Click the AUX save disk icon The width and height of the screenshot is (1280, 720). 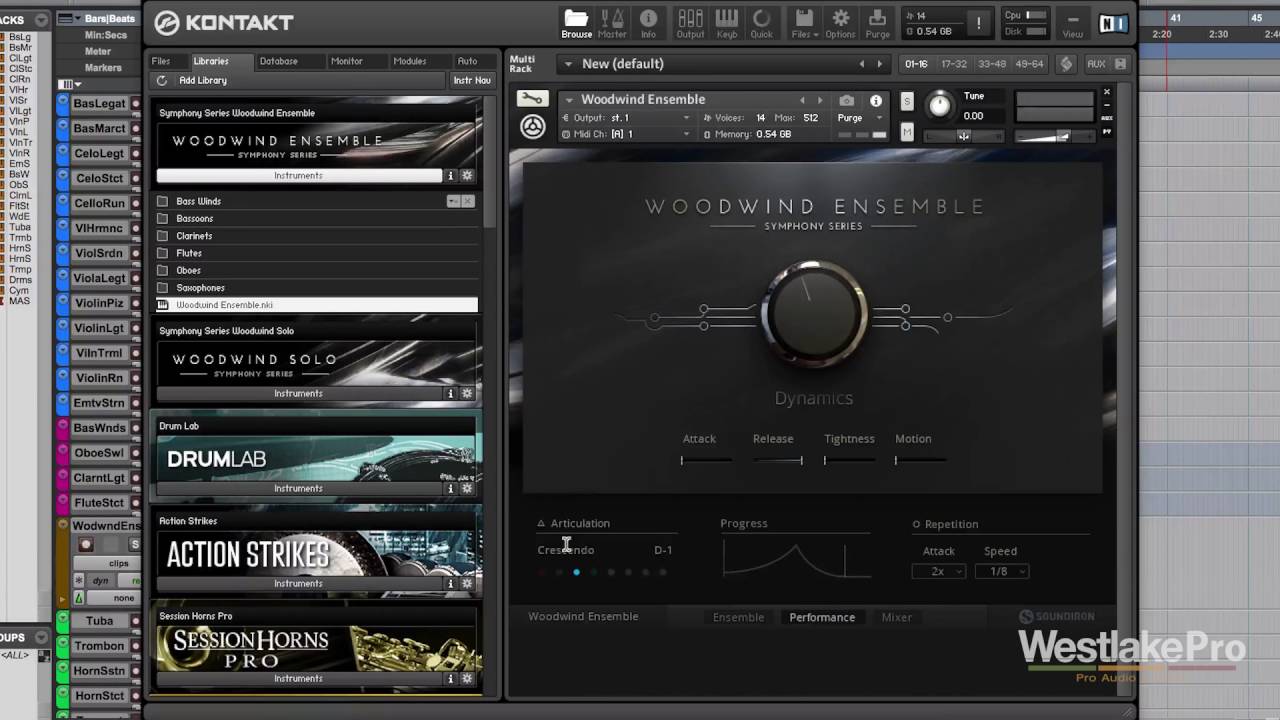1120,63
